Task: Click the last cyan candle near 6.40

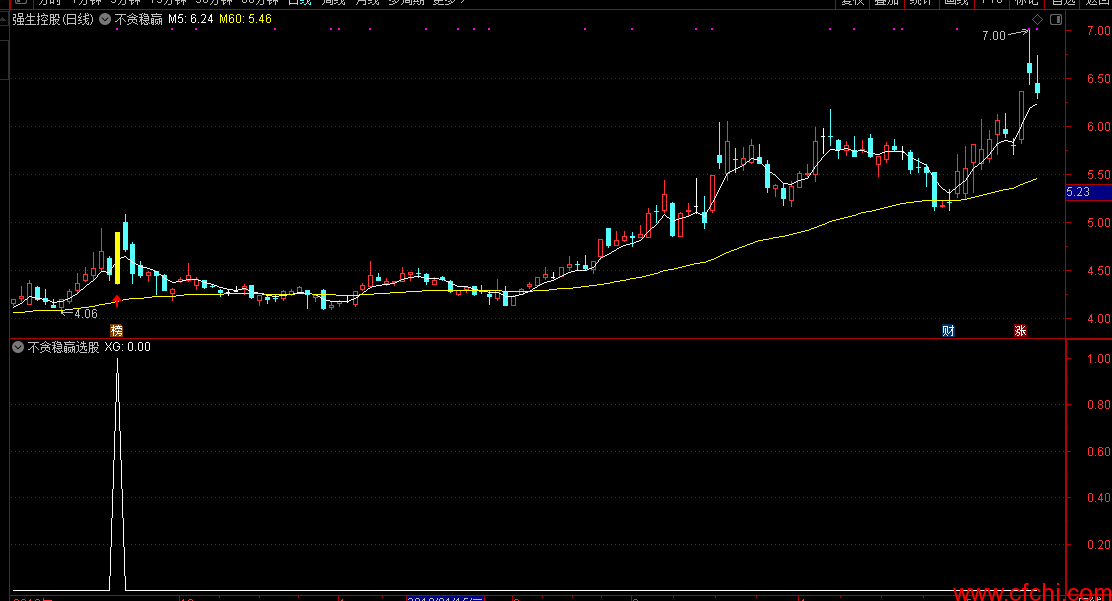Action: [x=1038, y=88]
